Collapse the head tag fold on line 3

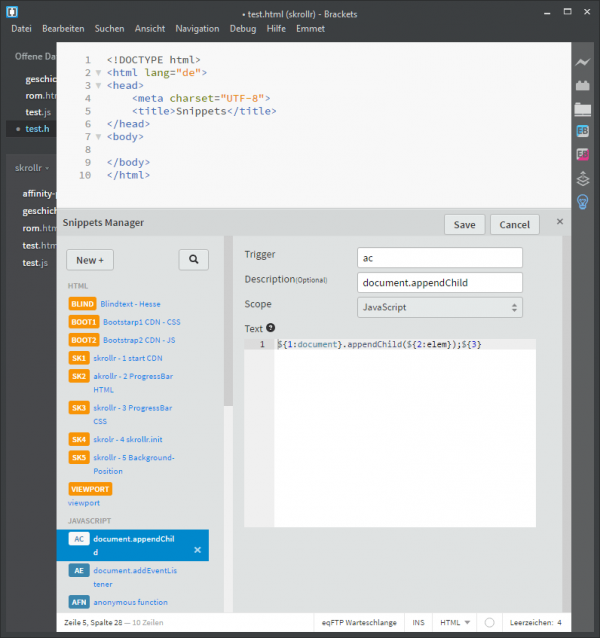[x=98, y=86]
